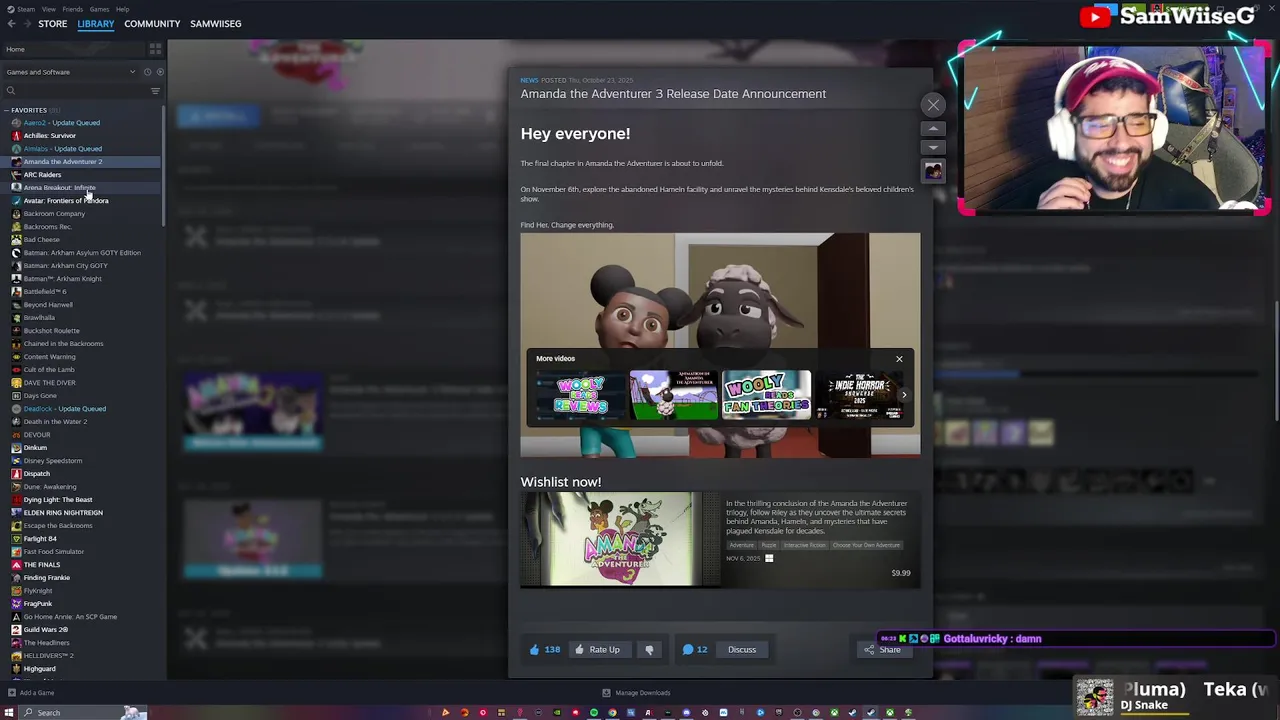Open Spotify from the taskbar

click(x=594, y=713)
